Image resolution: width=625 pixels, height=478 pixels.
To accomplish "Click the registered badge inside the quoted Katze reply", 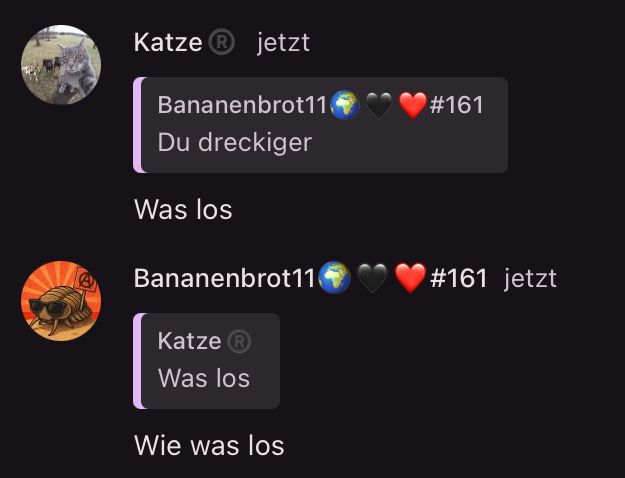I will click(x=239, y=341).
